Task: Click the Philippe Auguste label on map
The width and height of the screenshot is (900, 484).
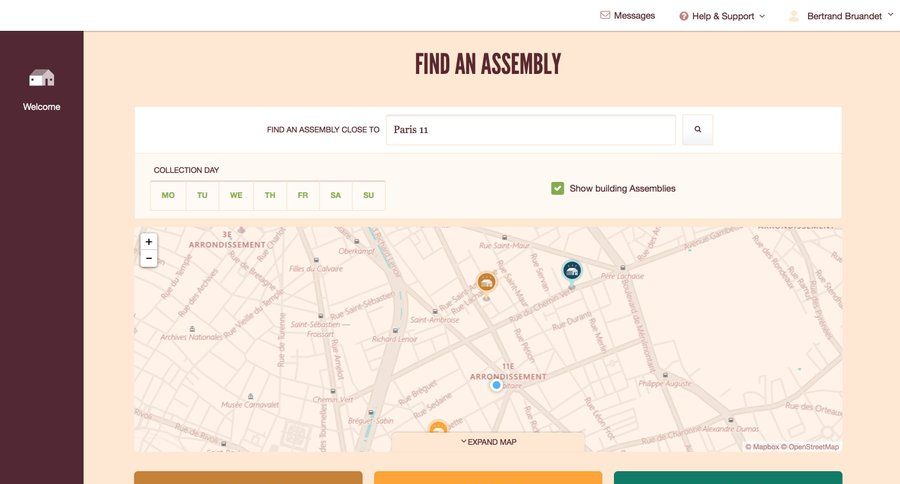Action: tap(665, 384)
